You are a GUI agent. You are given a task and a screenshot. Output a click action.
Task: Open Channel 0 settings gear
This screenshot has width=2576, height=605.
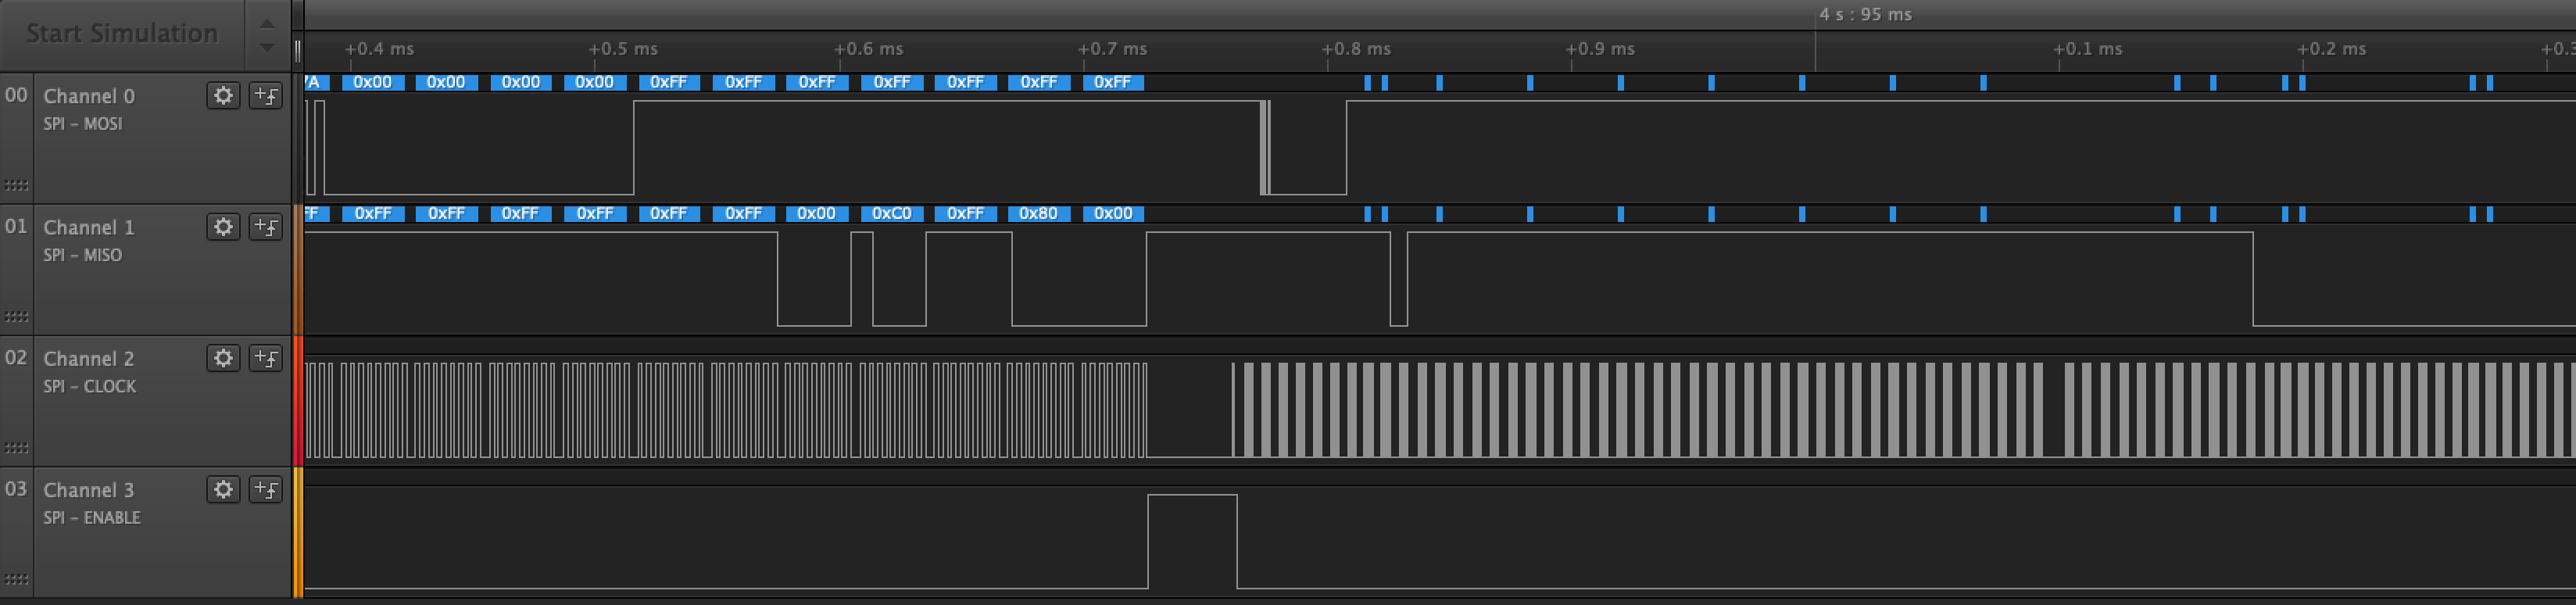tap(223, 95)
